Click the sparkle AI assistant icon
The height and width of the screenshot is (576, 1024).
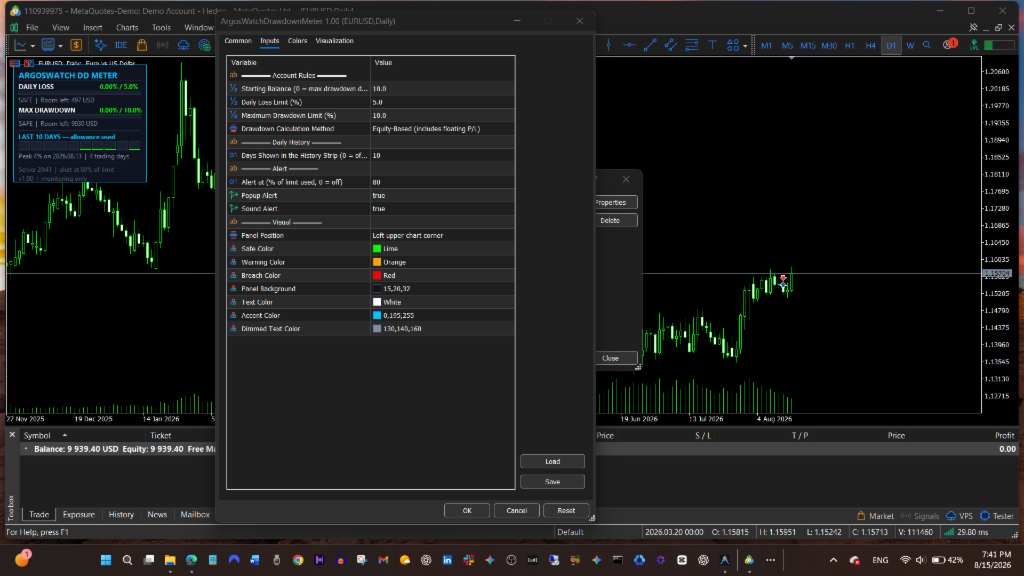point(100,45)
